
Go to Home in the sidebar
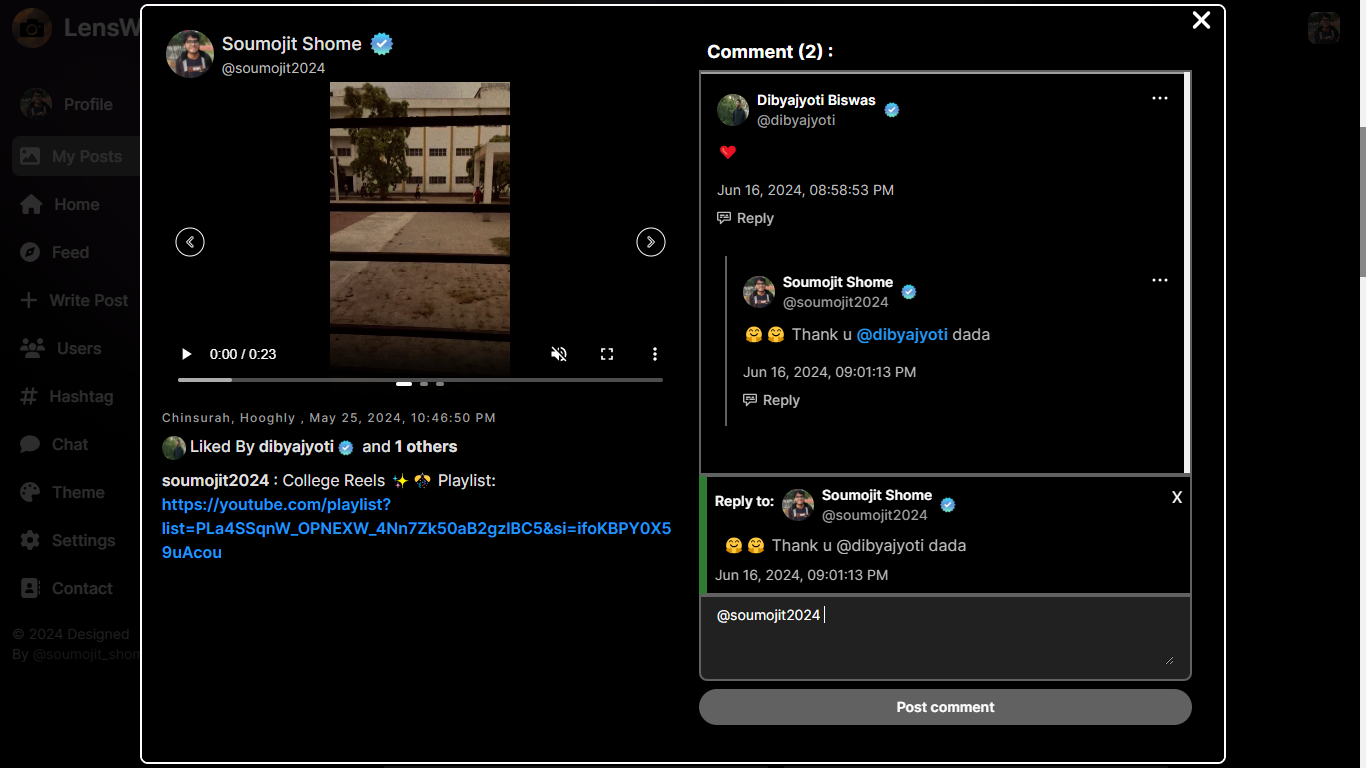pyautogui.click(x=76, y=204)
